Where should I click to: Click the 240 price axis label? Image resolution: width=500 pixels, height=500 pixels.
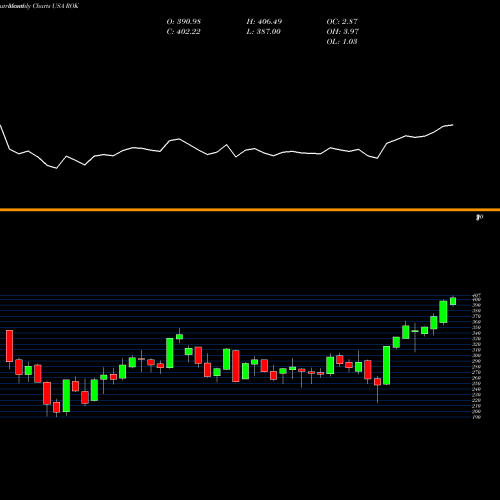477,389
